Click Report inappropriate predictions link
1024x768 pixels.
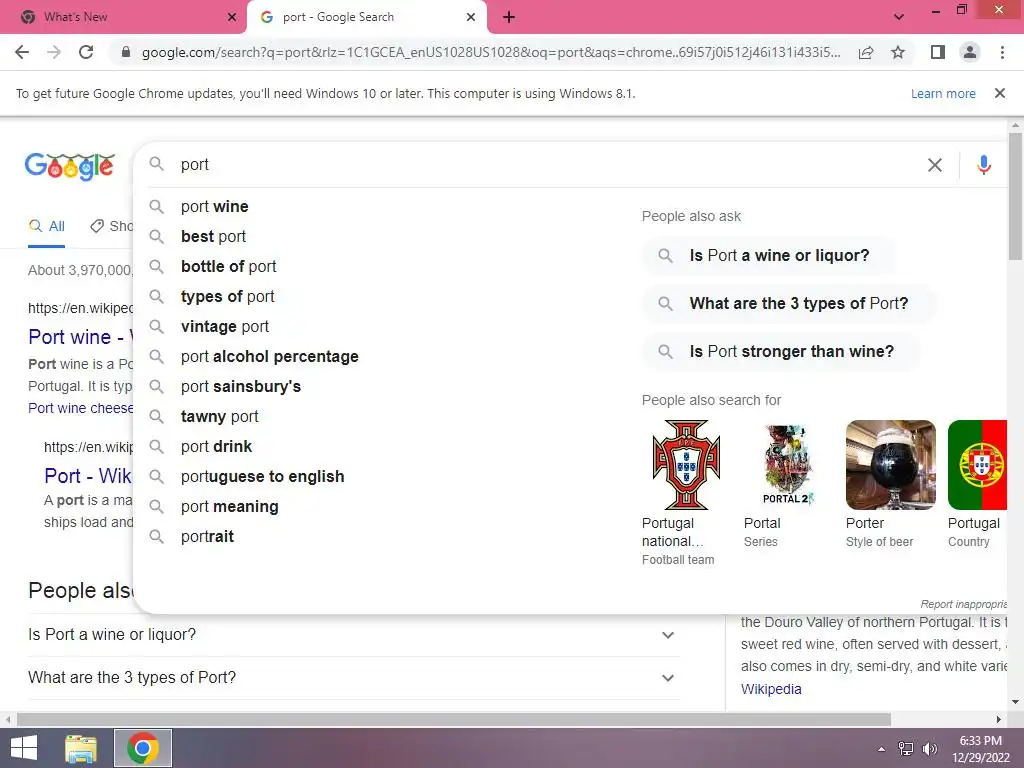(963, 604)
